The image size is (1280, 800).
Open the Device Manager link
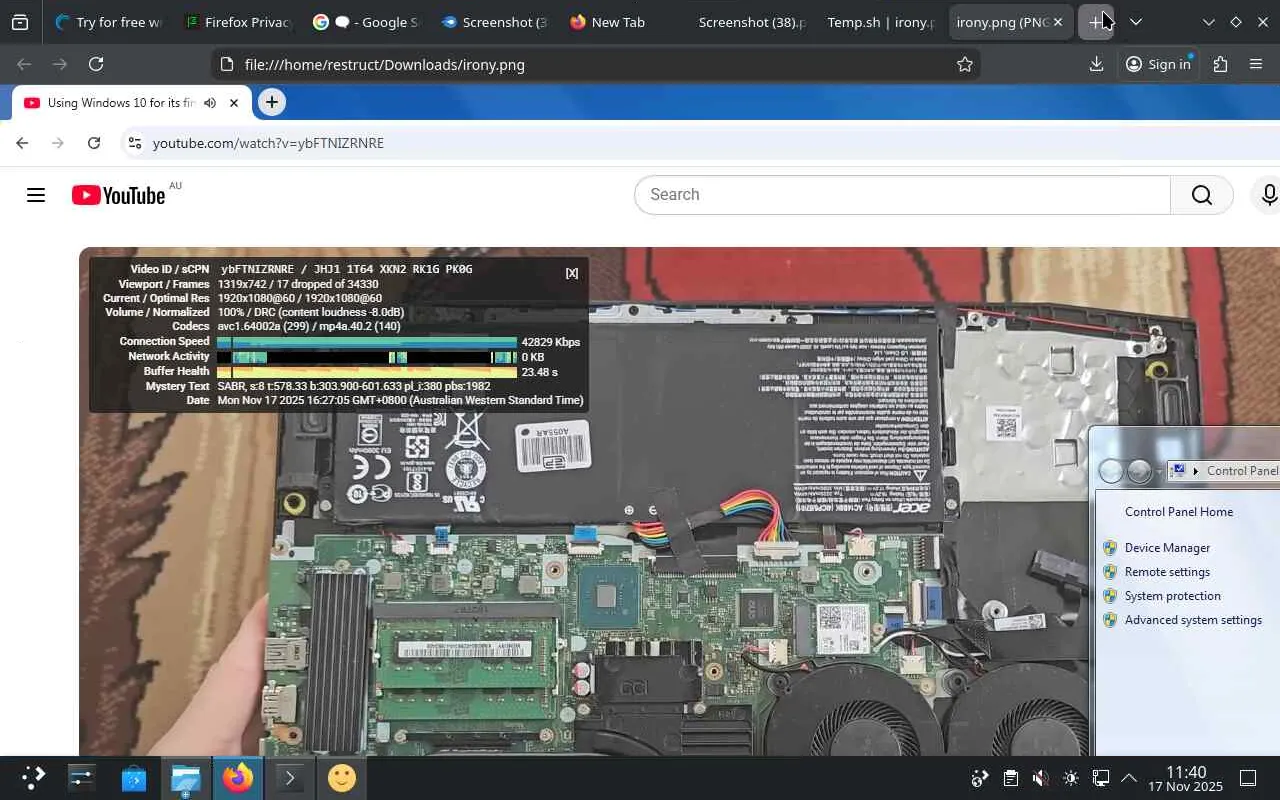click(x=1167, y=548)
